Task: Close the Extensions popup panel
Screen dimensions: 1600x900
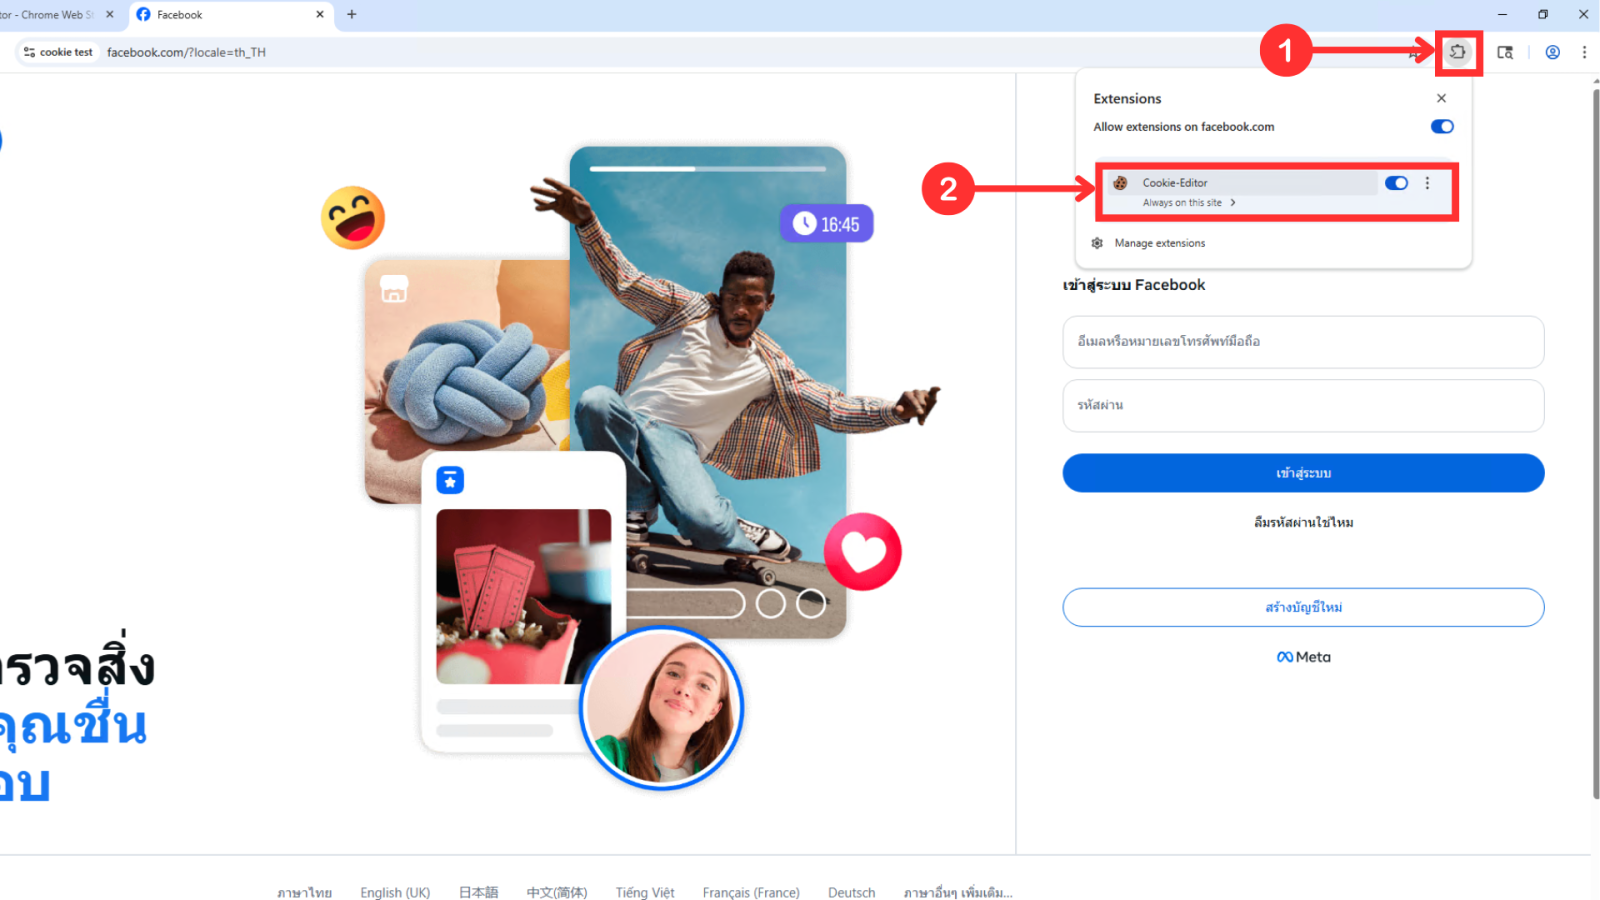Action: coord(1441,98)
